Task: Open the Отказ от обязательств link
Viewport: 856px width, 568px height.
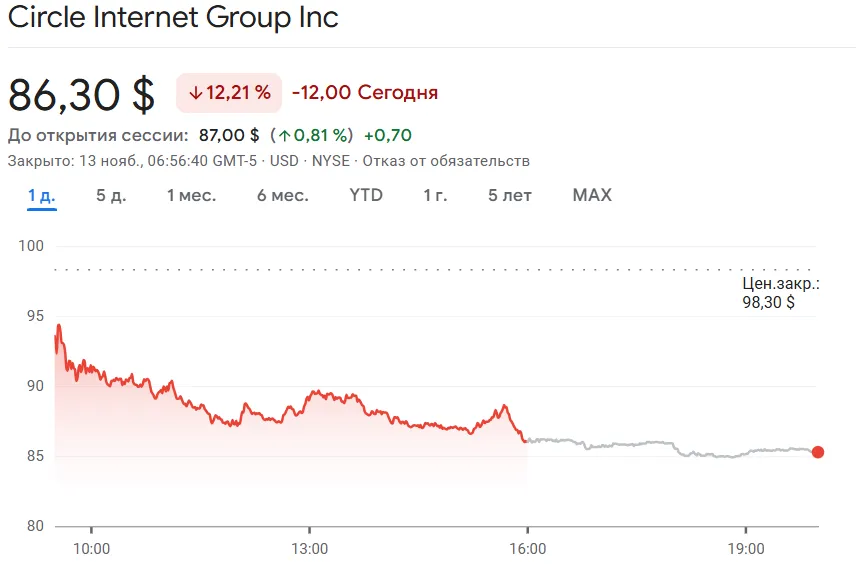Action: click(446, 161)
